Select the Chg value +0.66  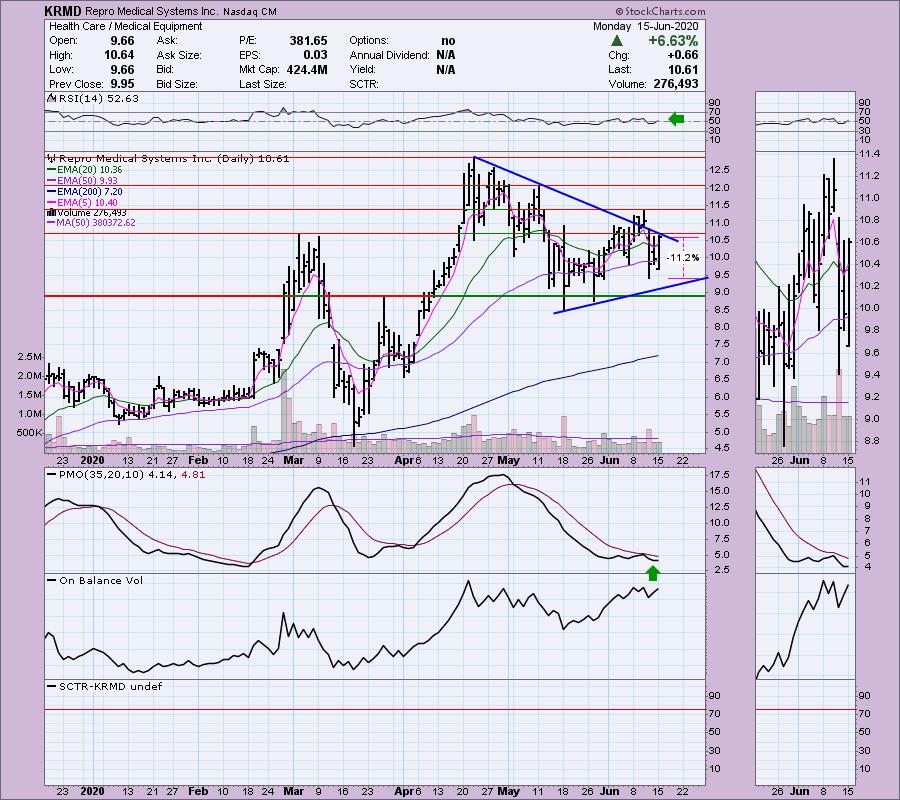coord(682,55)
